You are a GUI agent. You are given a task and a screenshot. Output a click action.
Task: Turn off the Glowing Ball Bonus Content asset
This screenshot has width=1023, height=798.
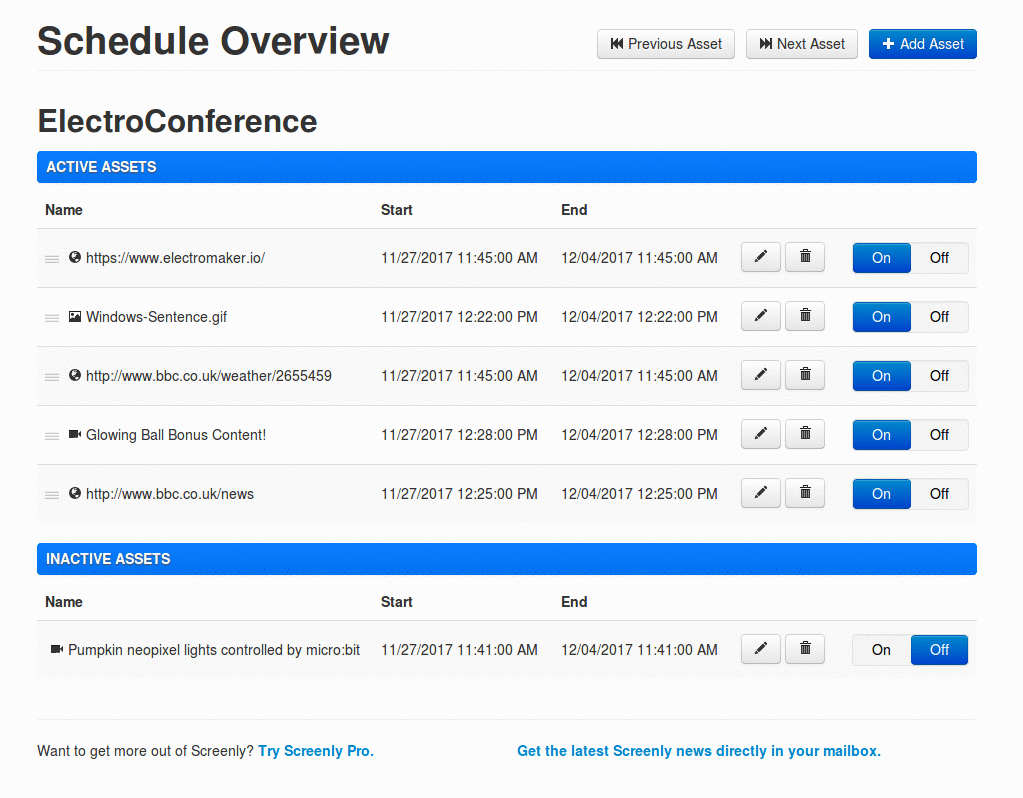(x=939, y=435)
